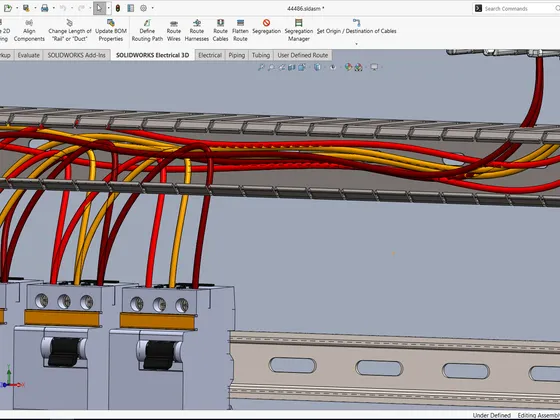The height and width of the screenshot is (420, 560).
Task: Switch to the Electrical tab
Action: [210, 55]
